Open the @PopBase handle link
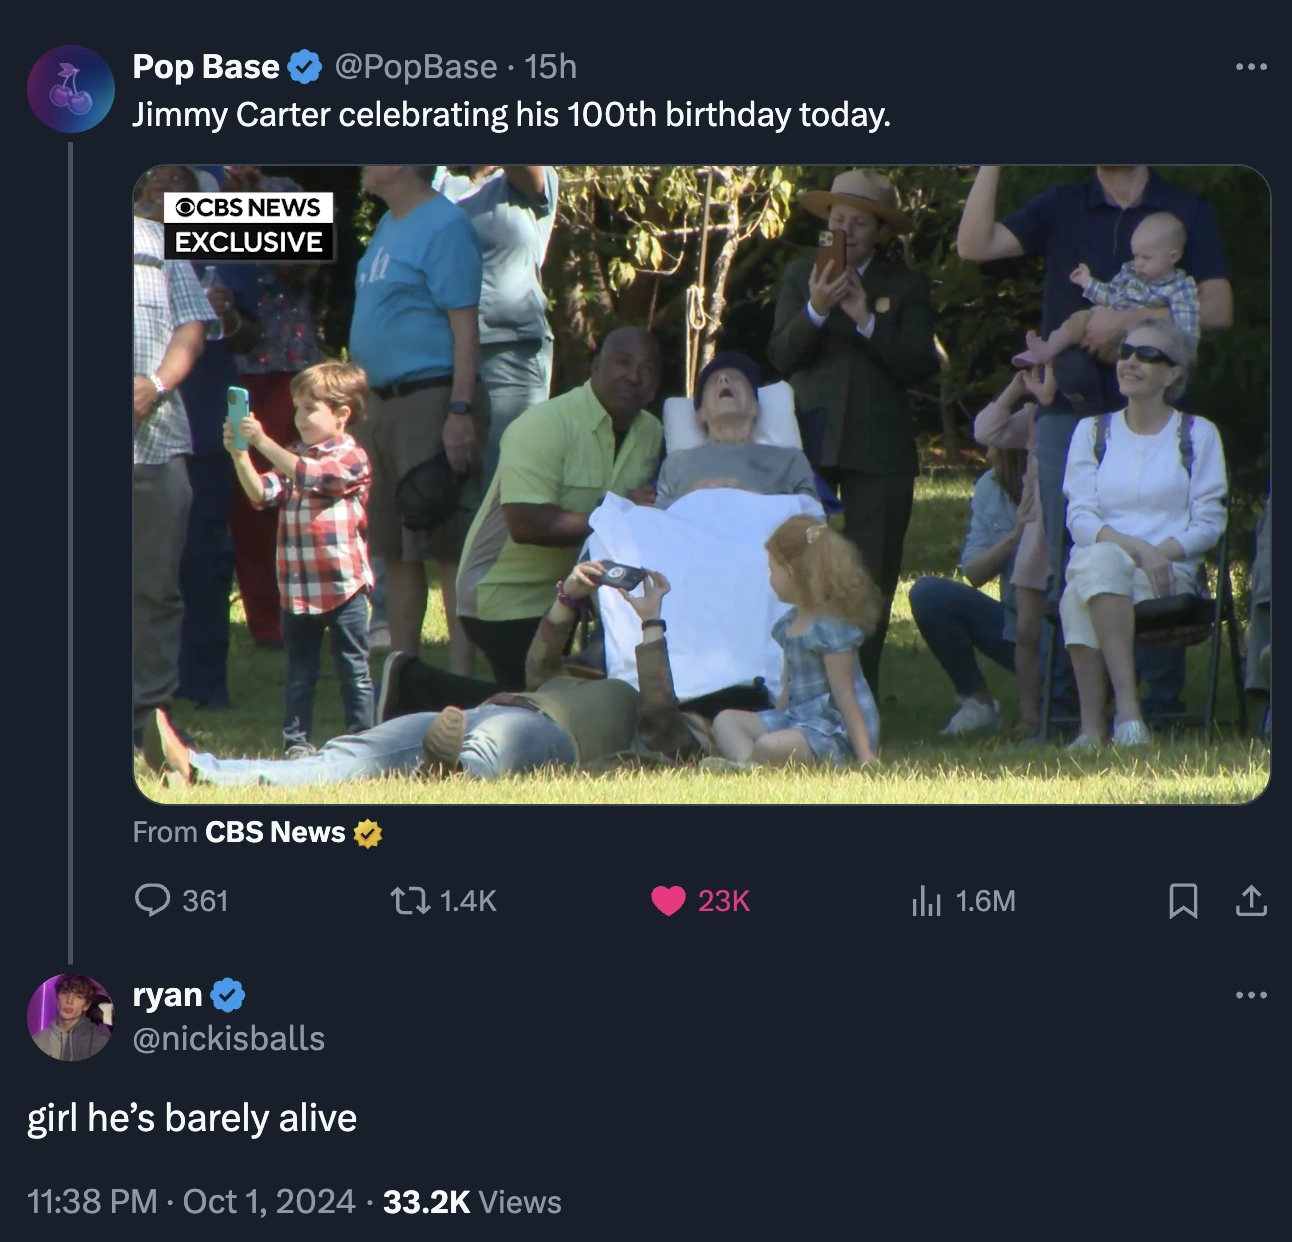This screenshot has width=1292, height=1242. (x=415, y=67)
